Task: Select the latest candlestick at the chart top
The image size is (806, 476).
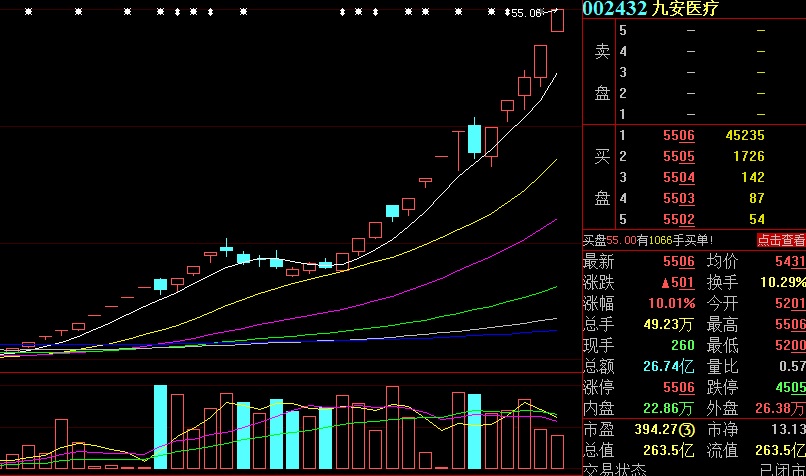Action: coord(557,20)
